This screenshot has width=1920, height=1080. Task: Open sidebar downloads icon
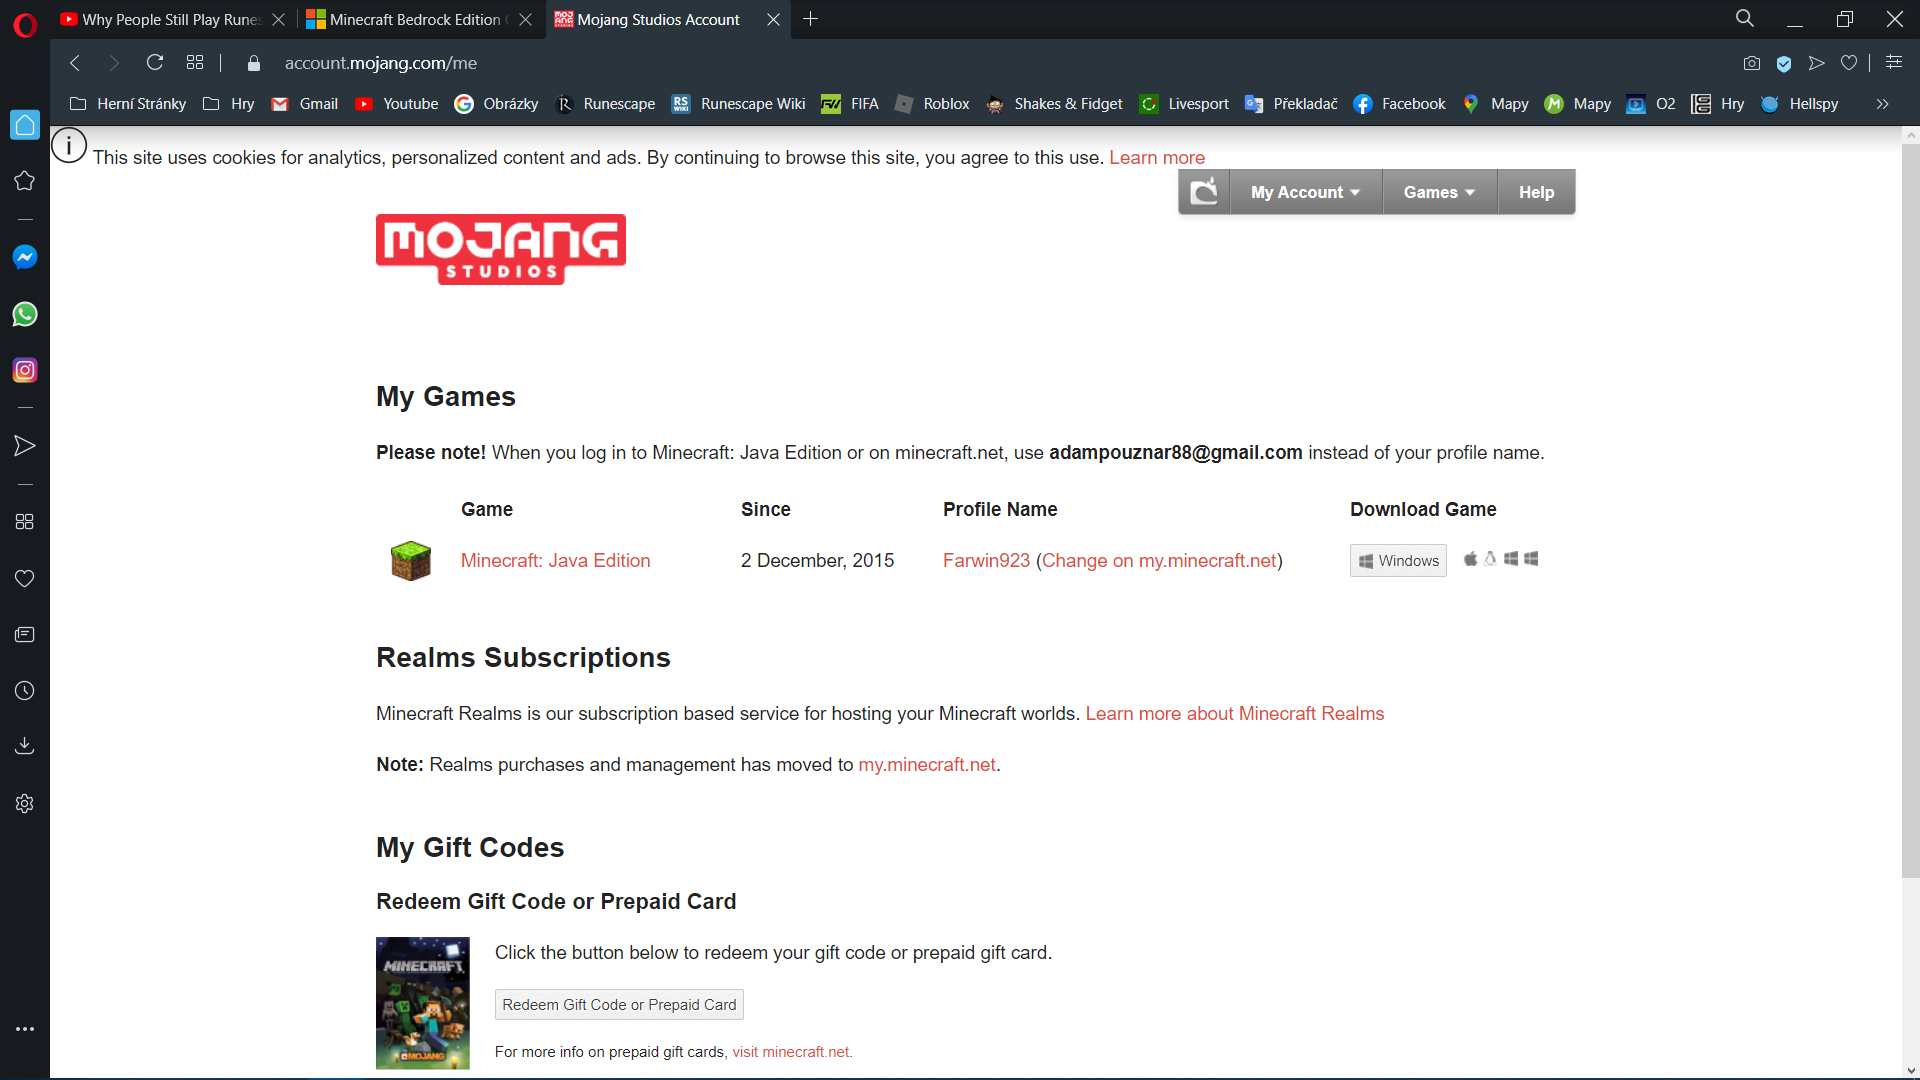[x=25, y=746]
